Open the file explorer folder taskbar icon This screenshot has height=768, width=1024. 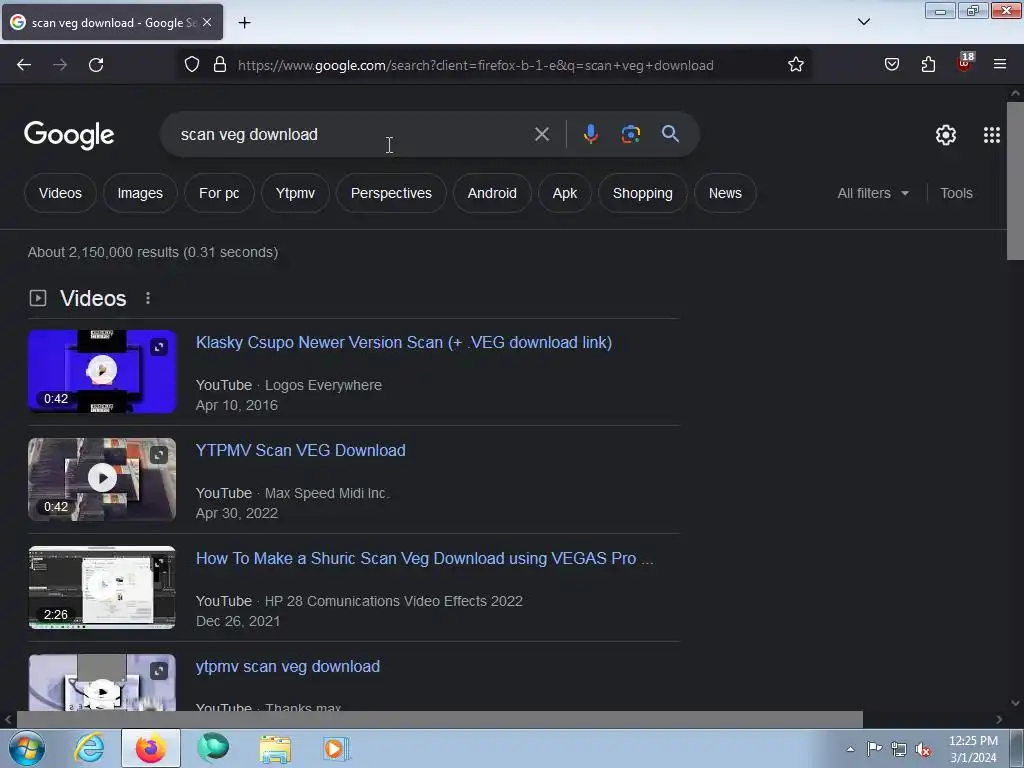[275, 749]
